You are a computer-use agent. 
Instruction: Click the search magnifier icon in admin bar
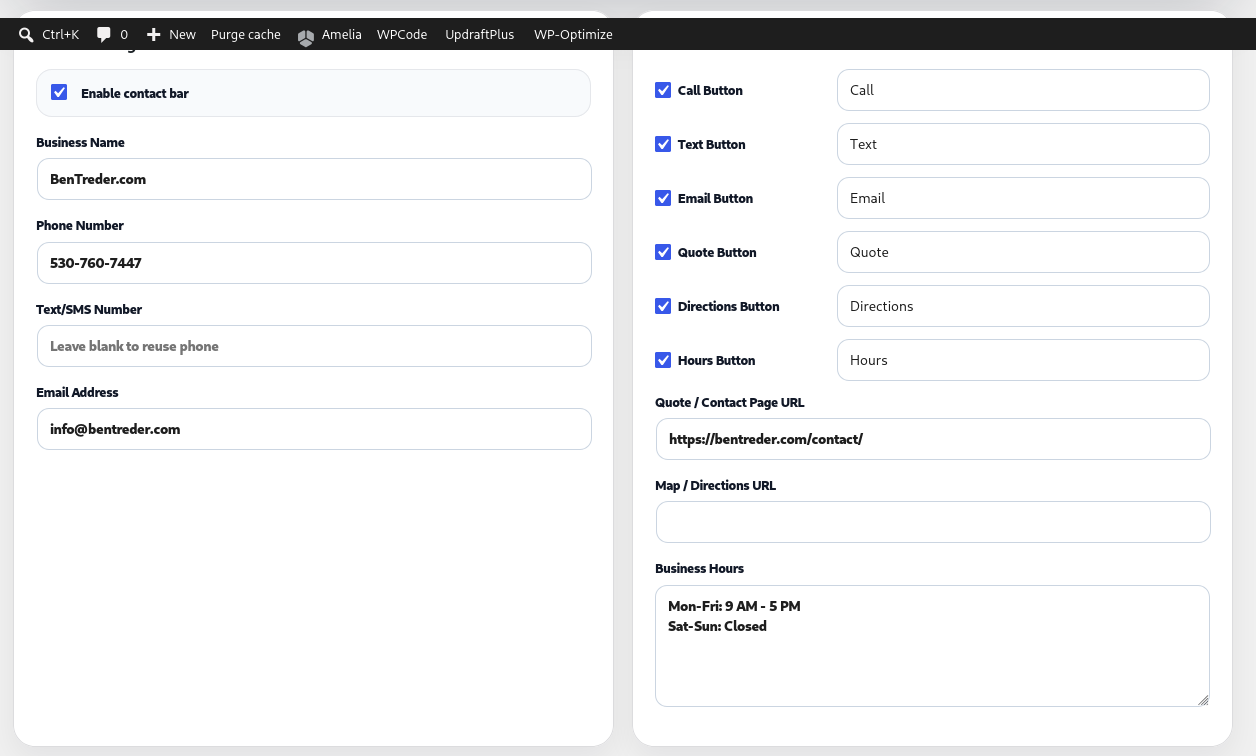26,34
